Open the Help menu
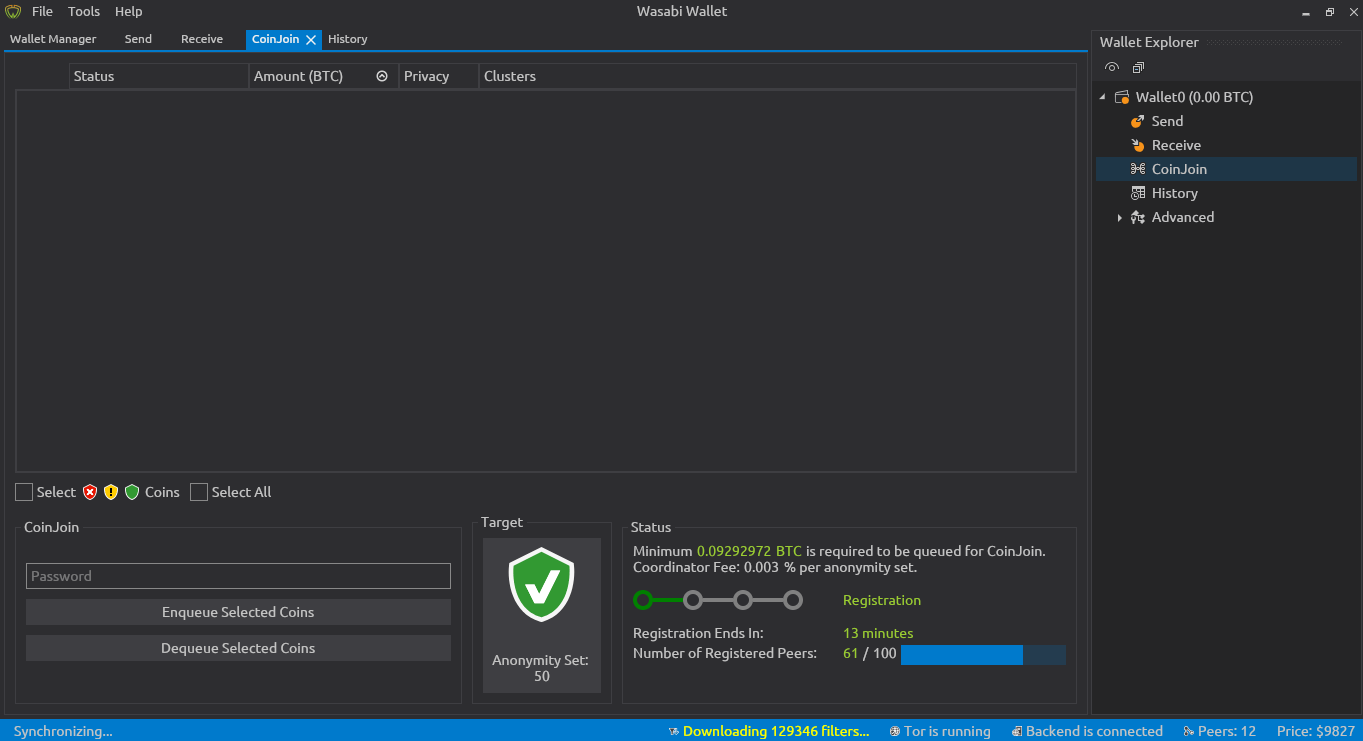Screen dimensions: 1363x741 point(128,12)
